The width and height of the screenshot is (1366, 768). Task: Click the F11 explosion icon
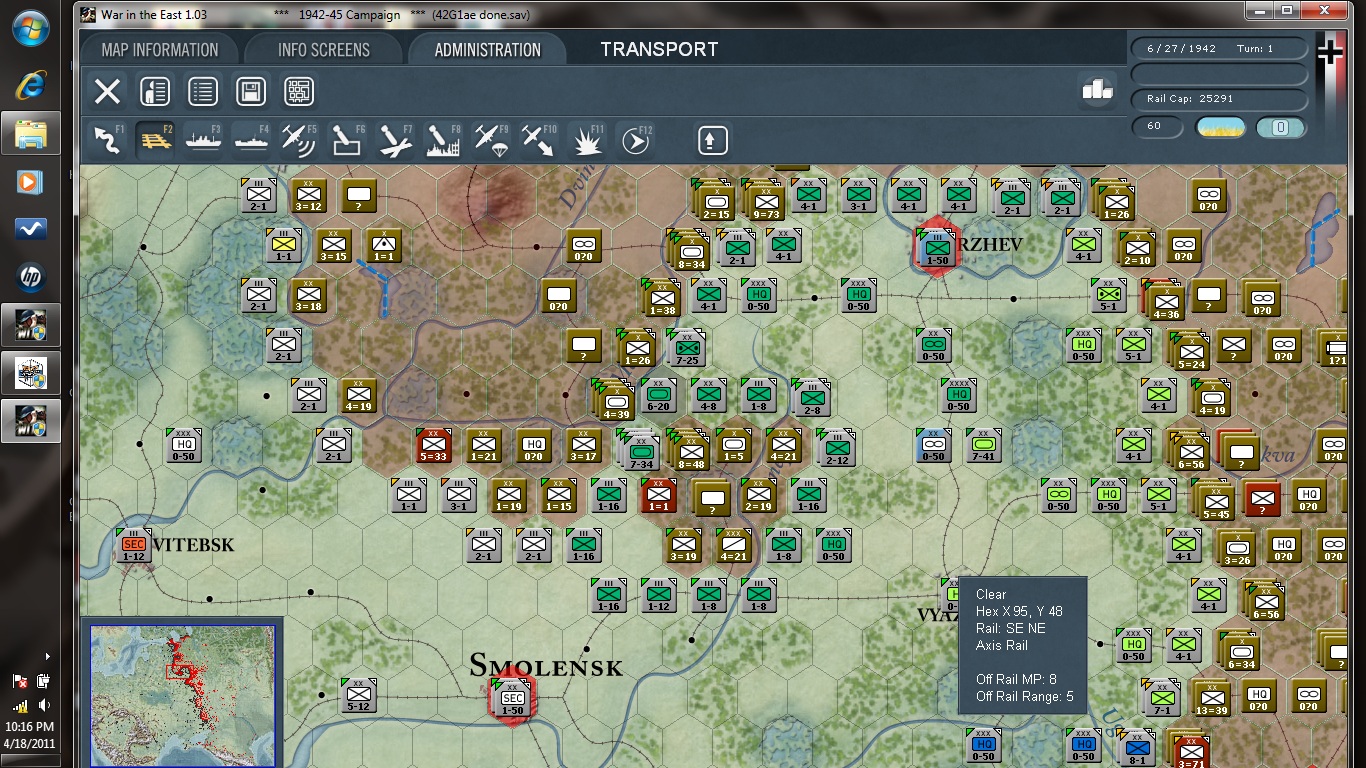[x=588, y=140]
